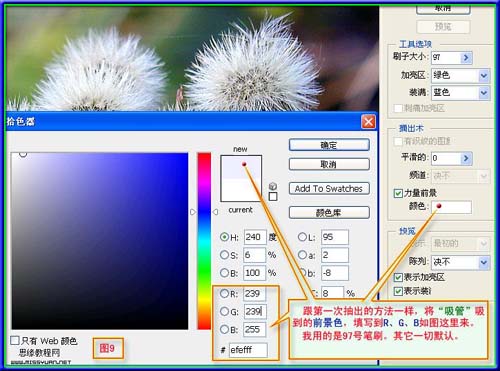
Task: Close the 拾色器 color picker dialog
Action: pos(368,122)
